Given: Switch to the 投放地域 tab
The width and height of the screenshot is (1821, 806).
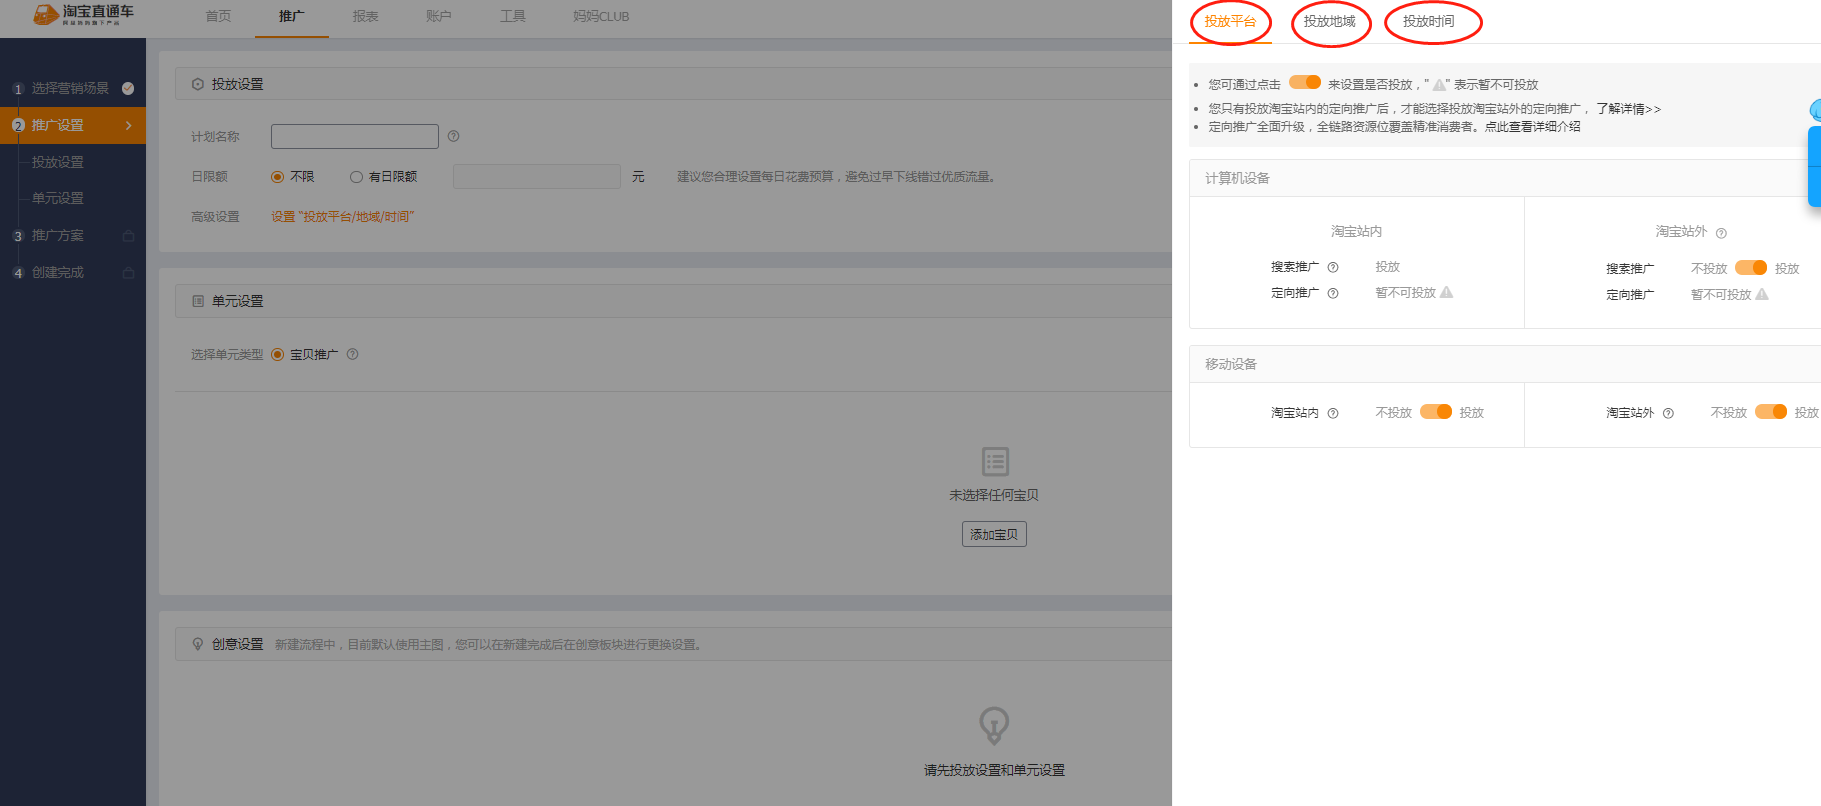Looking at the screenshot, I should pyautogui.click(x=1329, y=22).
